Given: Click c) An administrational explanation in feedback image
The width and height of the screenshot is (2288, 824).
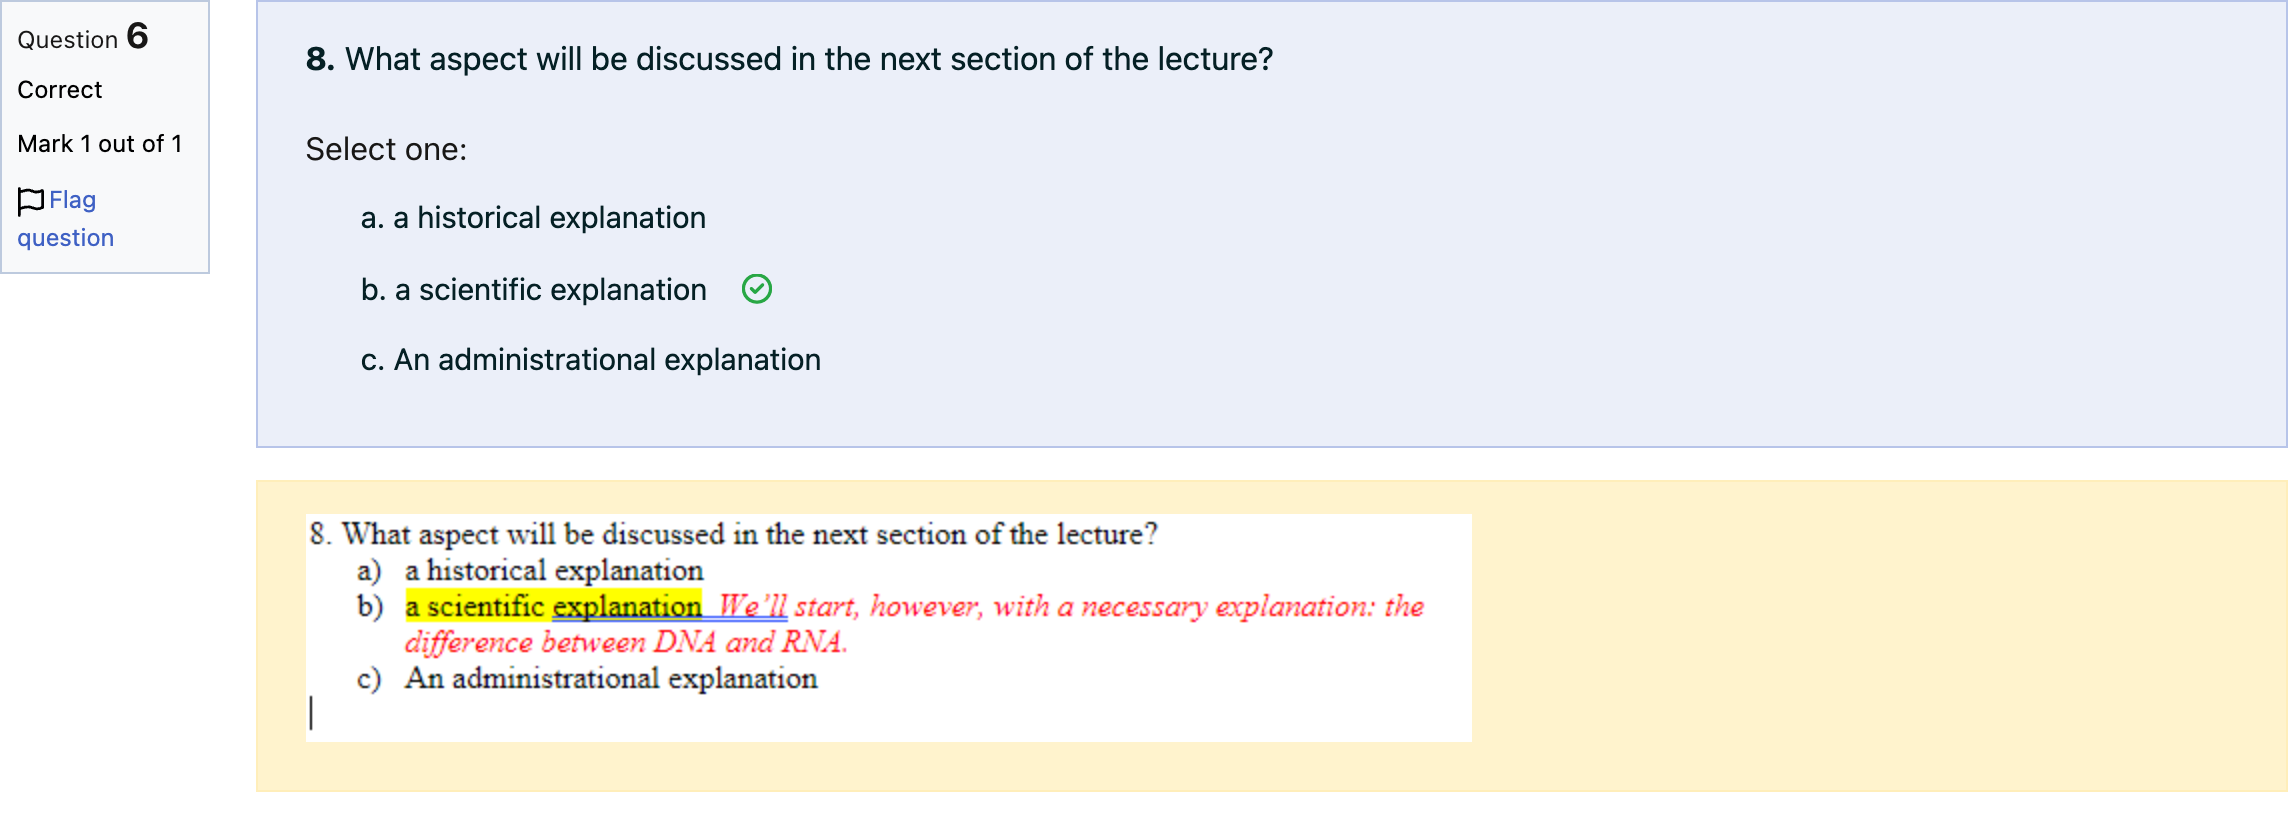Looking at the screenshot, I should [587, 678].
